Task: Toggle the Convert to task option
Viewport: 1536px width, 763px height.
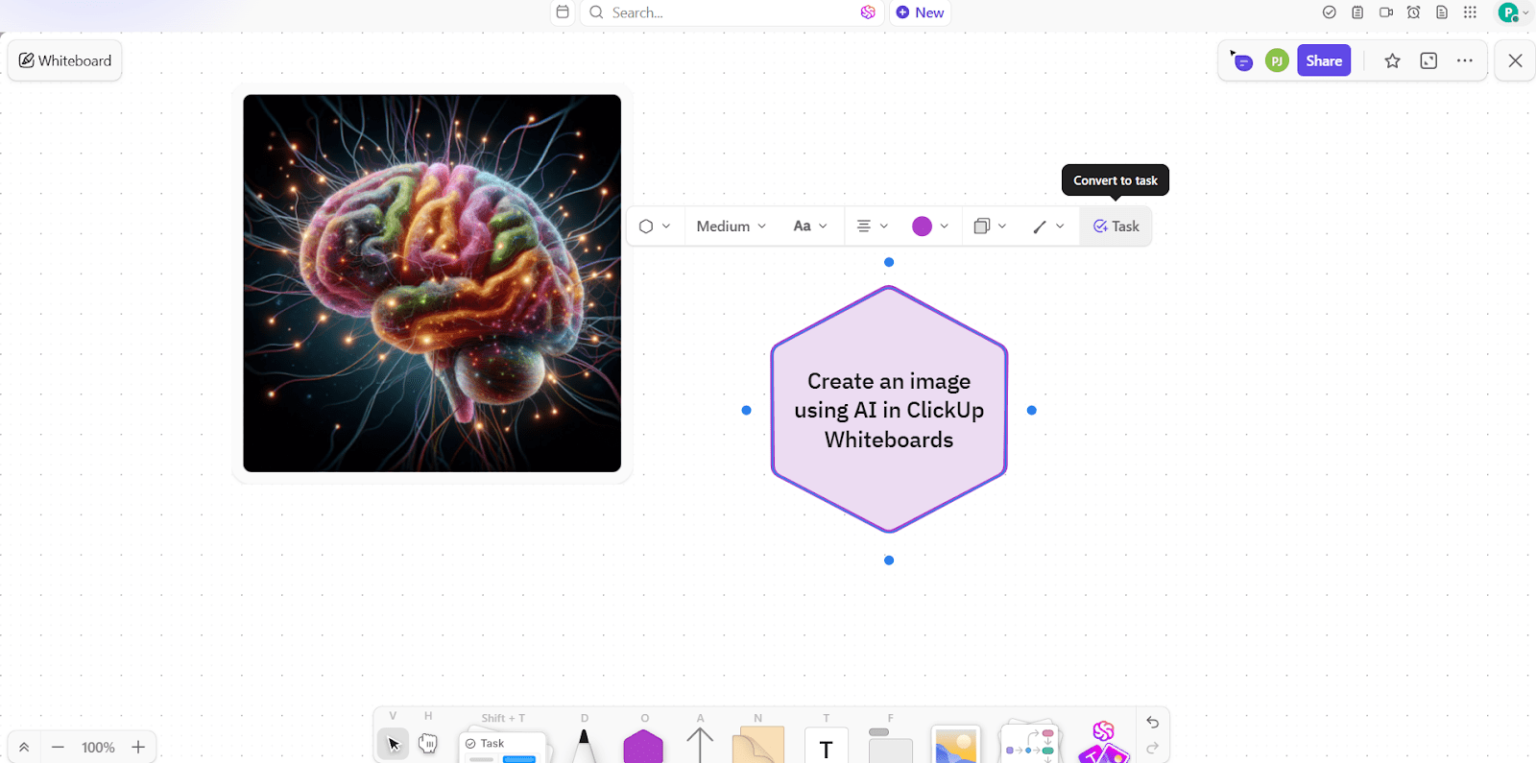Action: coord(1116,226)
